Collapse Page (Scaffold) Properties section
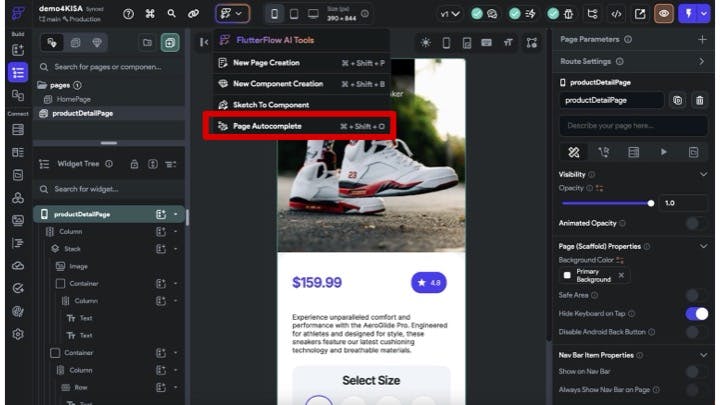Viewport: 720px width, 405px height. coord(703,247)
